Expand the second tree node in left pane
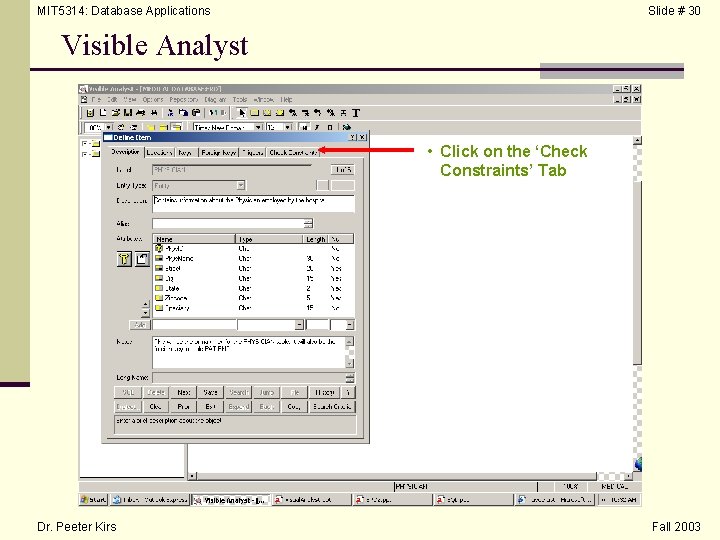 click(x=84, y=154)
